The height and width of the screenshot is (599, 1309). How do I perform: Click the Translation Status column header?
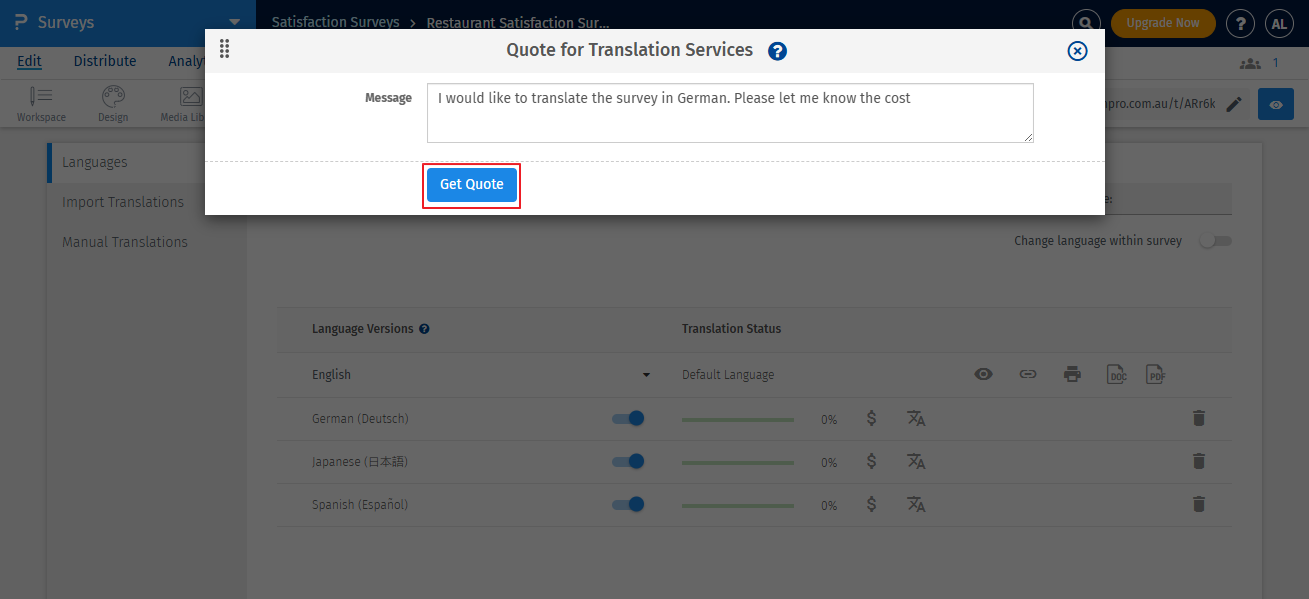[732, 329]
